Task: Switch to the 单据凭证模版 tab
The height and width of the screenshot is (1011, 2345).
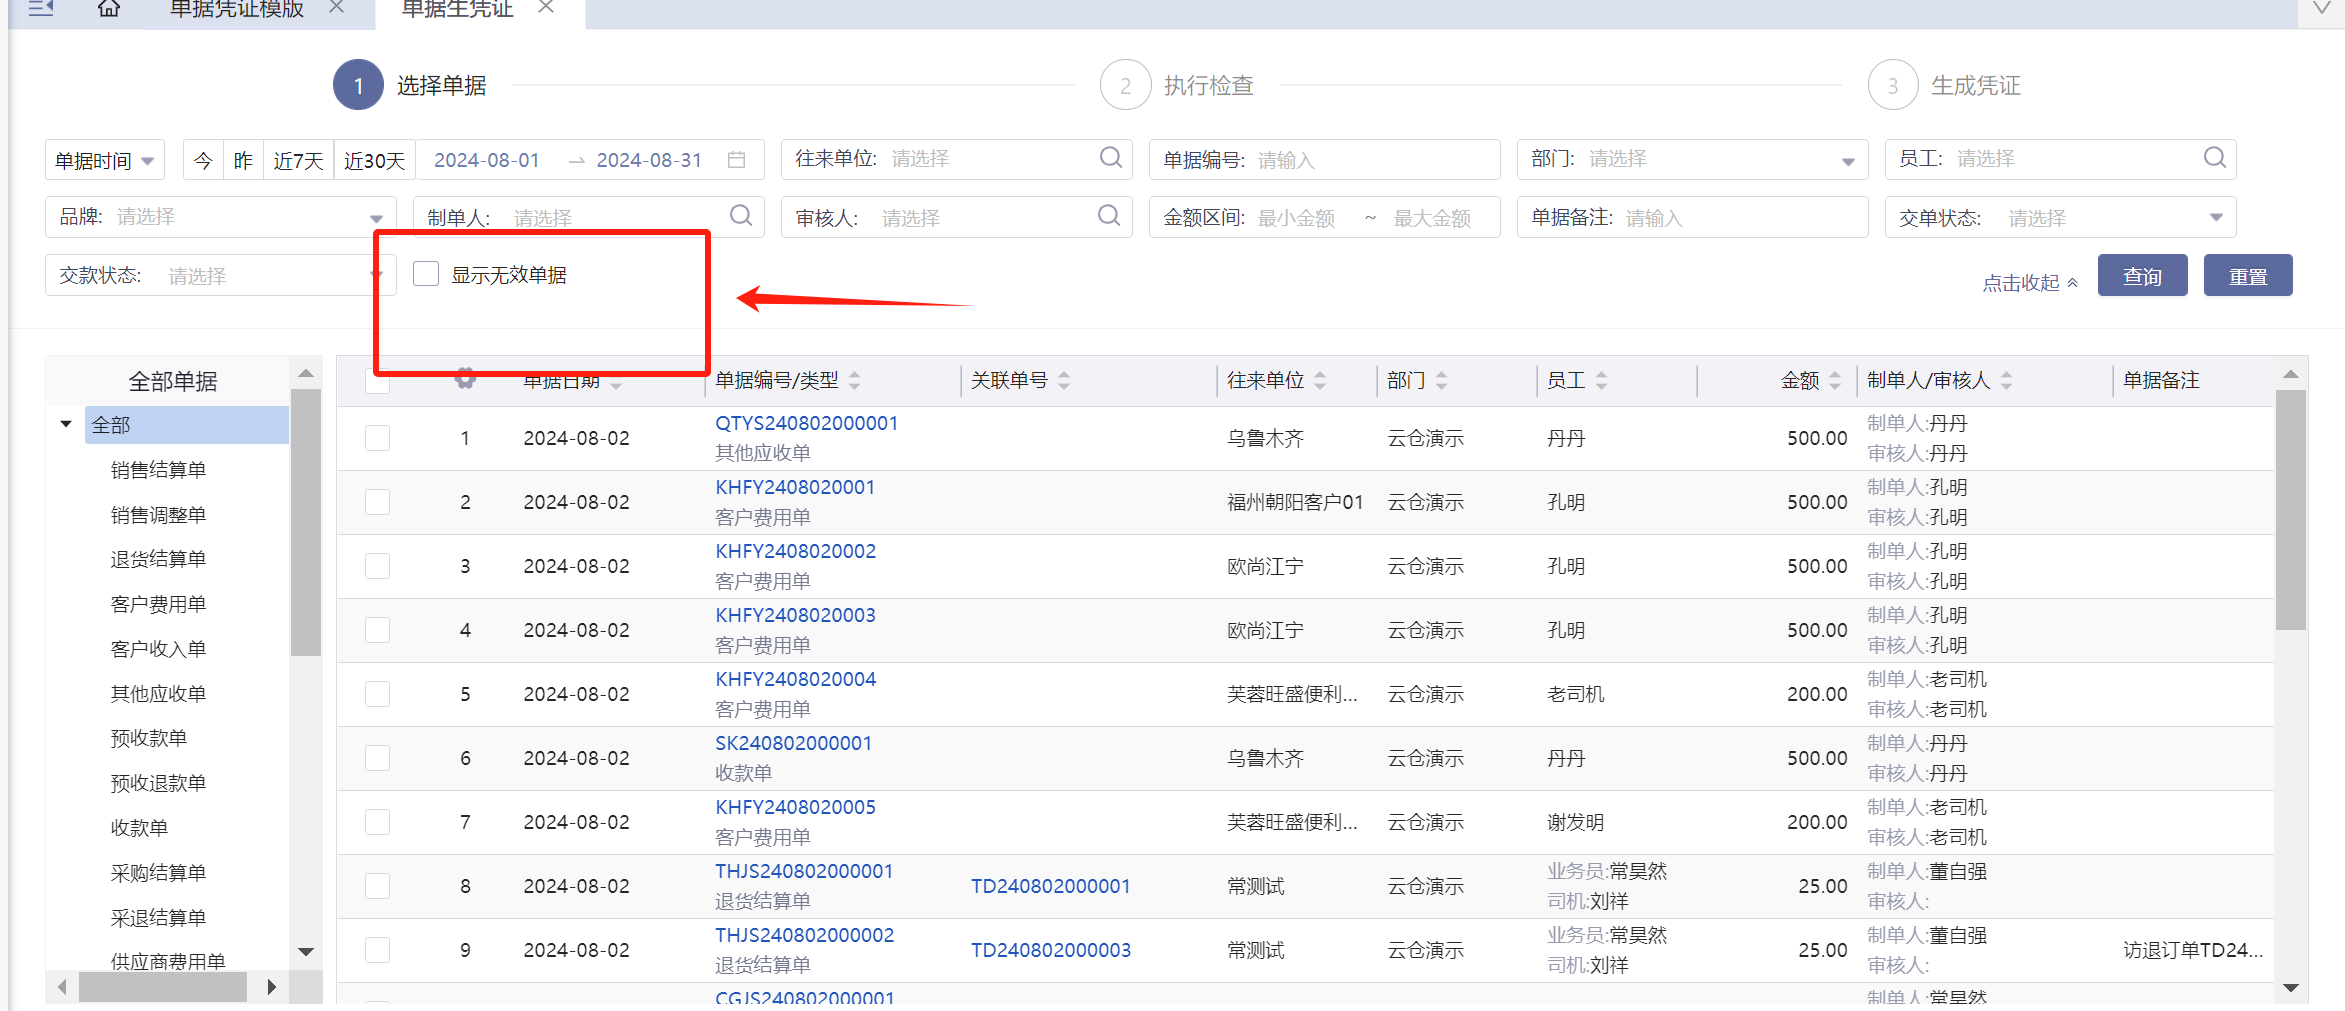Action: [236, 10]
